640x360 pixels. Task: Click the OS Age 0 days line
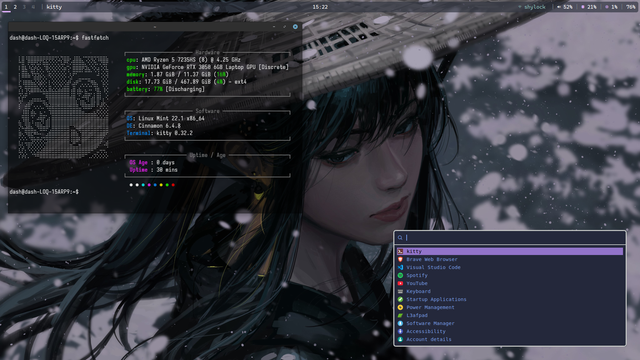click(x=152, y=162)
